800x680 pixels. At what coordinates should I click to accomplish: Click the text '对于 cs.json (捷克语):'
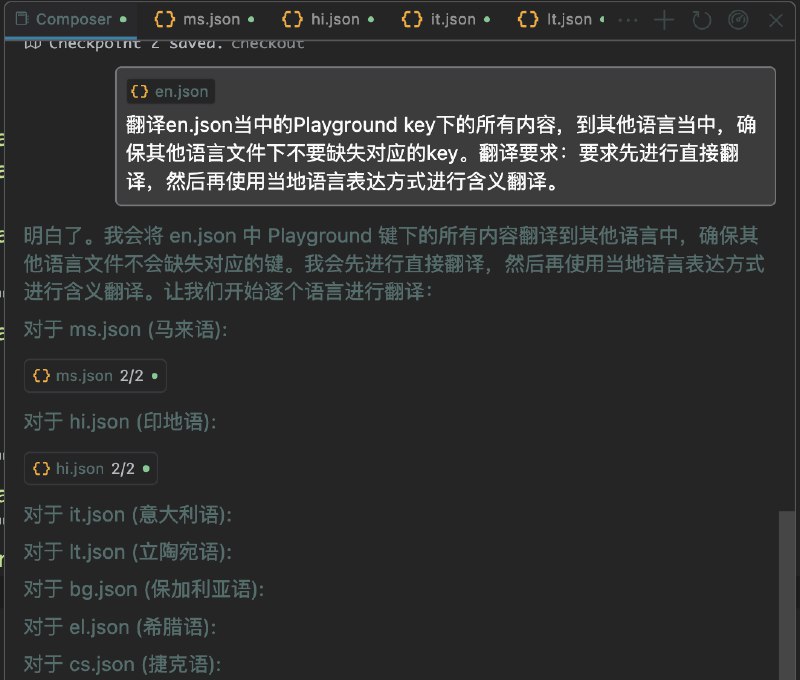[122, 664]
